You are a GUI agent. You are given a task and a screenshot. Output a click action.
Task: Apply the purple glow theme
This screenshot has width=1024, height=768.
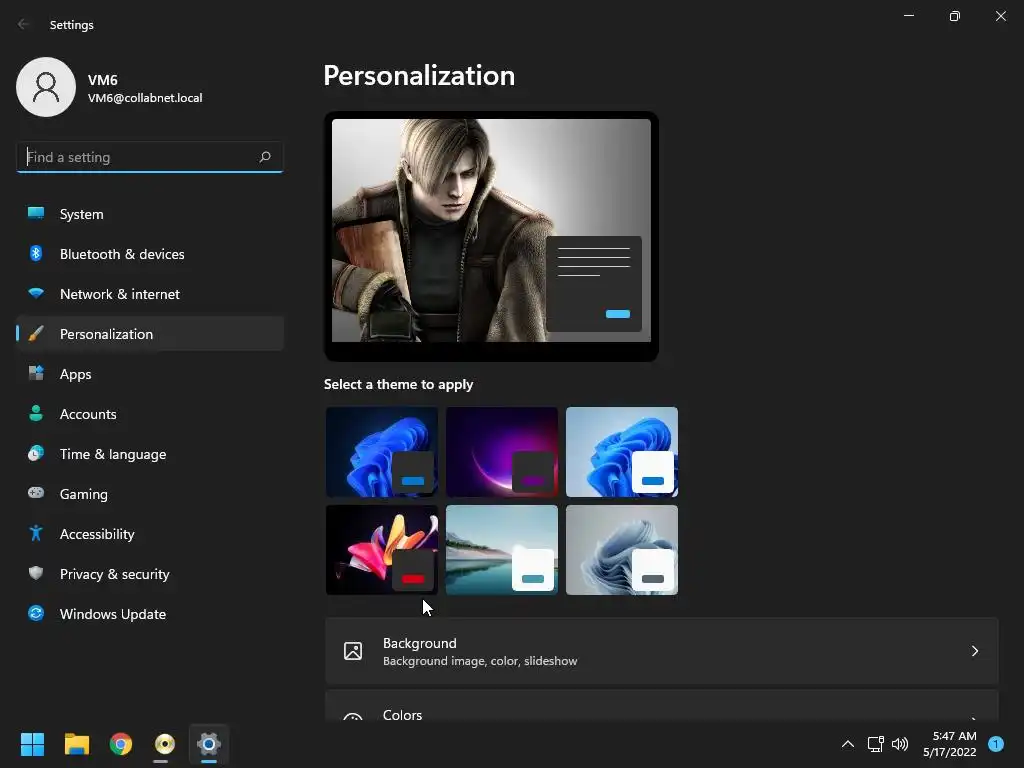pyautogui.click(x=502, y=452)
